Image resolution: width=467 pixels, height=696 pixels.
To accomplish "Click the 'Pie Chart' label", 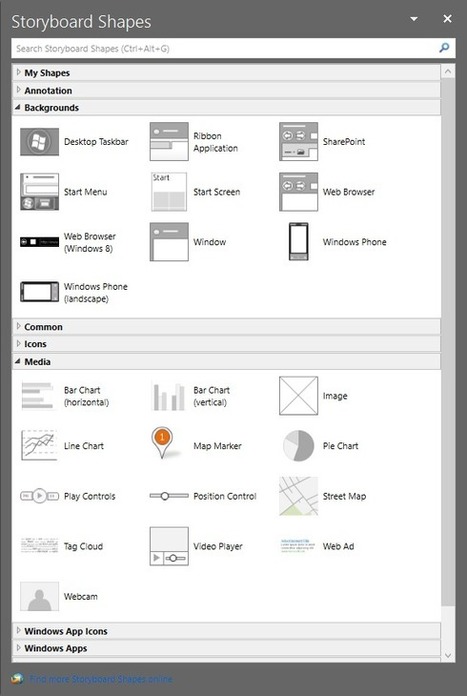I will click(340, 446).
